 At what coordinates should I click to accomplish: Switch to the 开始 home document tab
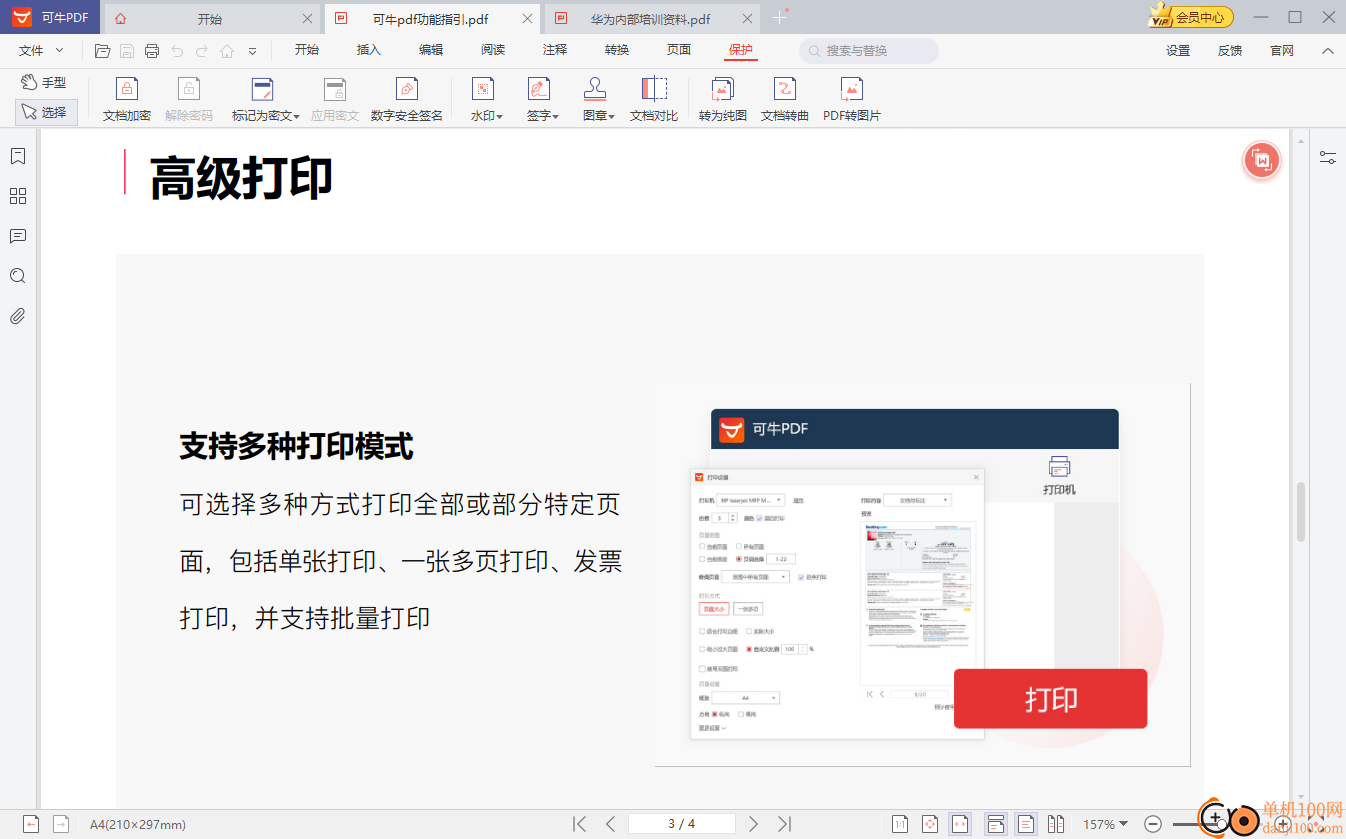211,18
